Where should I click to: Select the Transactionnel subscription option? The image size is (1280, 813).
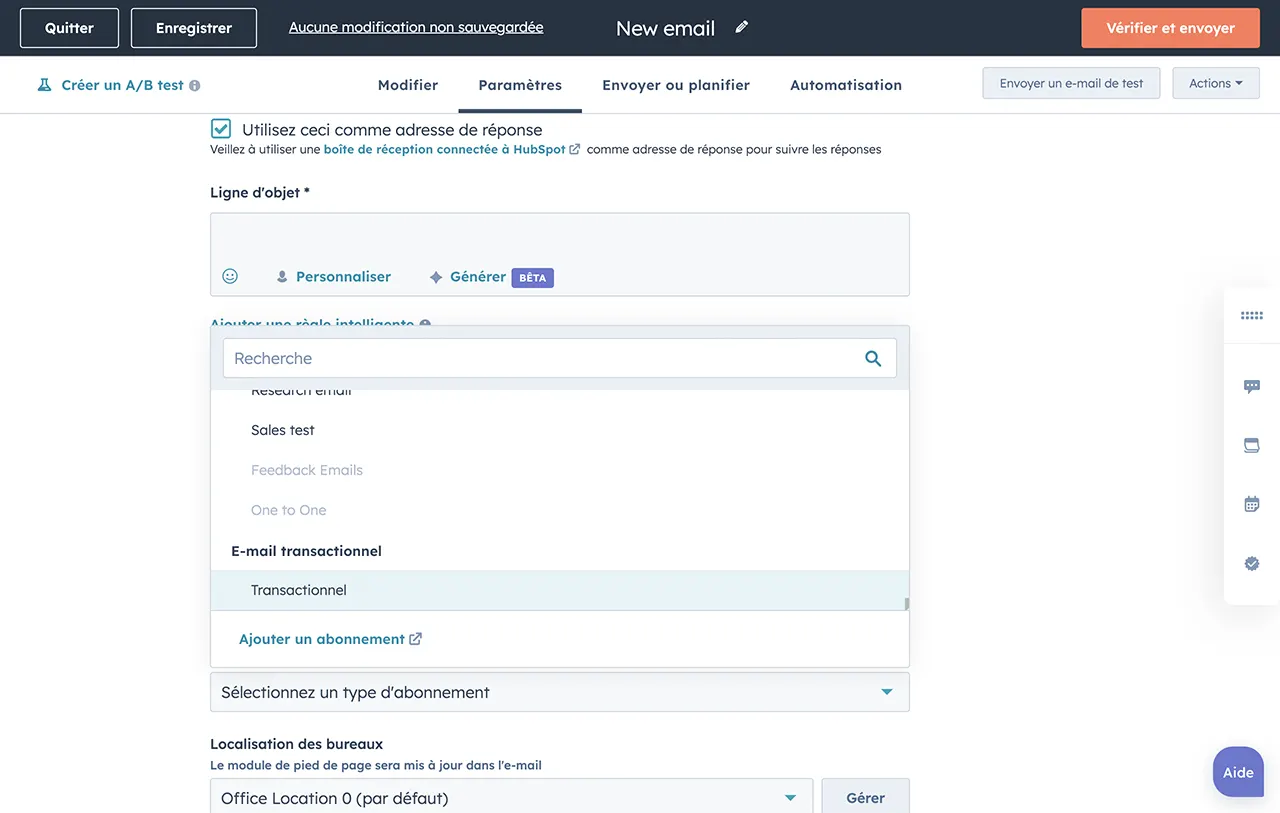[299, 590]
